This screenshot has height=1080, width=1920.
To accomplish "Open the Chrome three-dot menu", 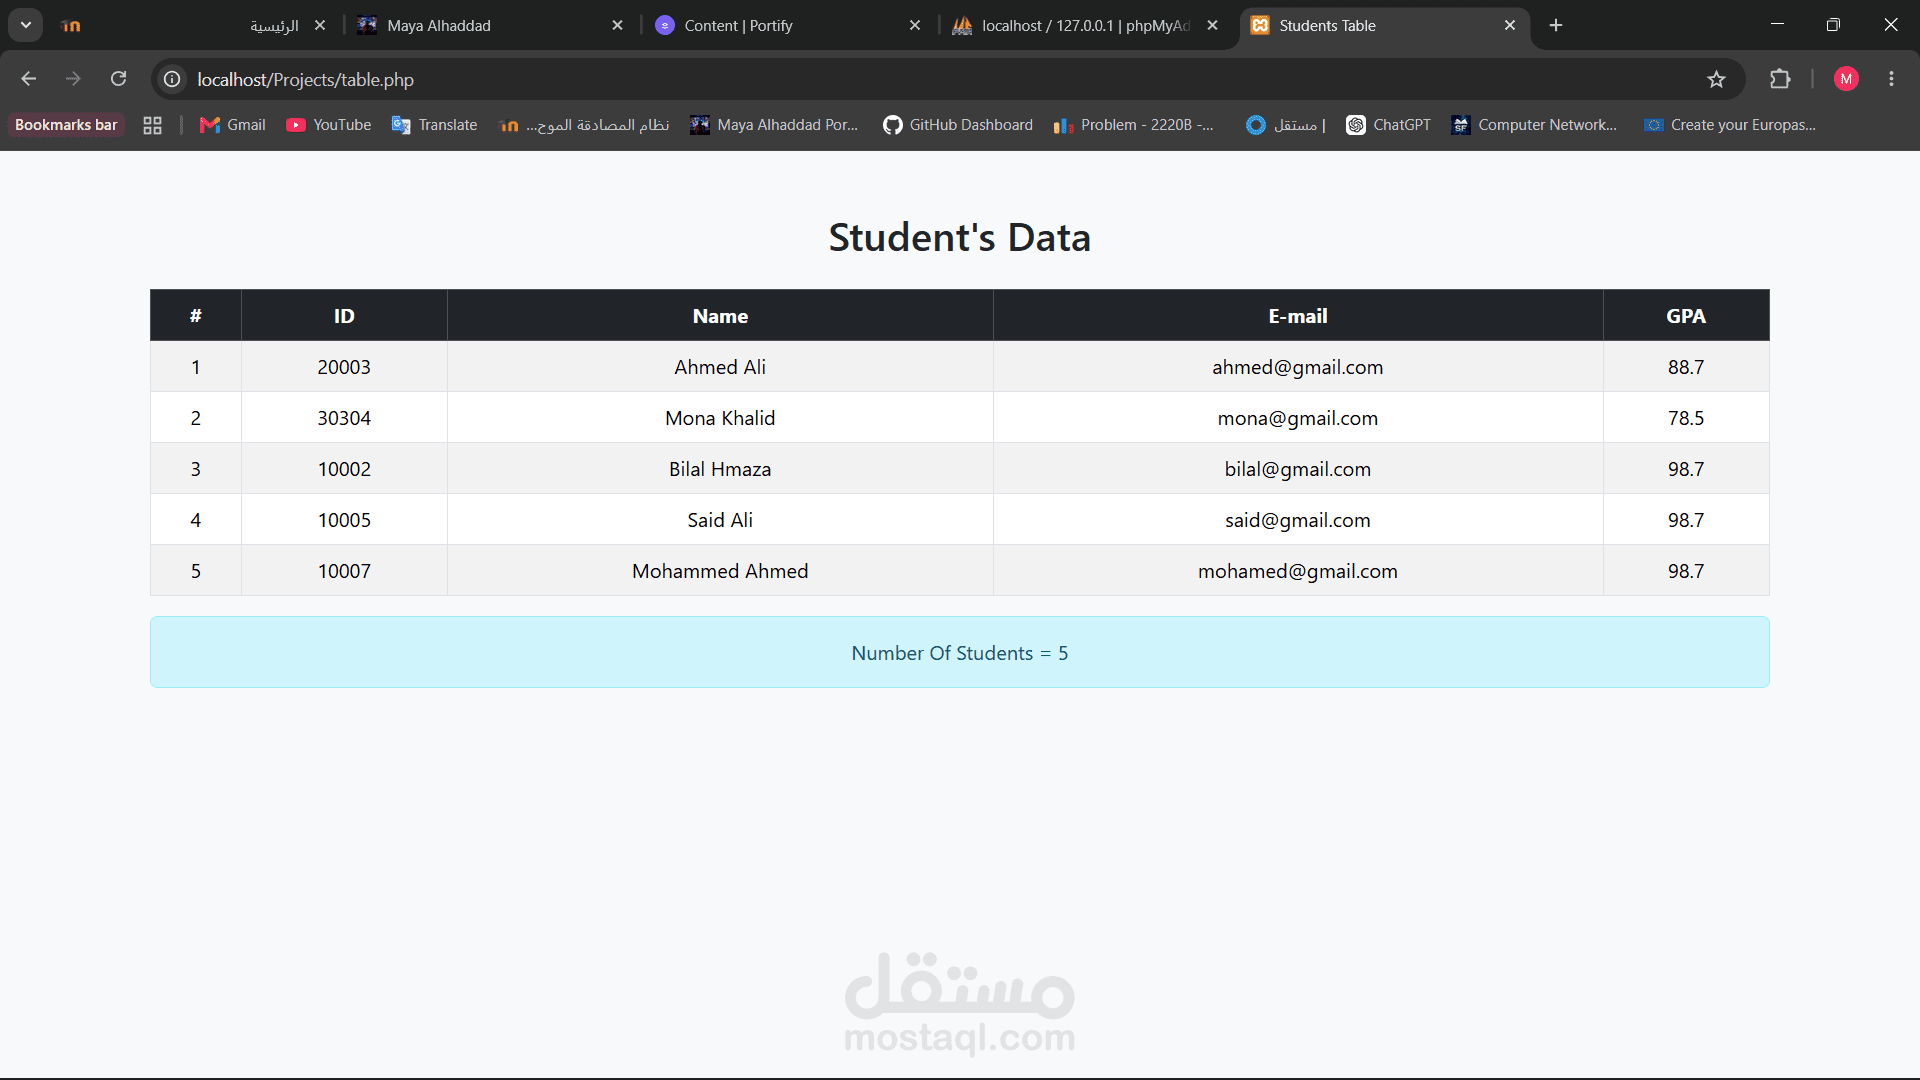I will pyautogui.click(x=1891, y=79).
